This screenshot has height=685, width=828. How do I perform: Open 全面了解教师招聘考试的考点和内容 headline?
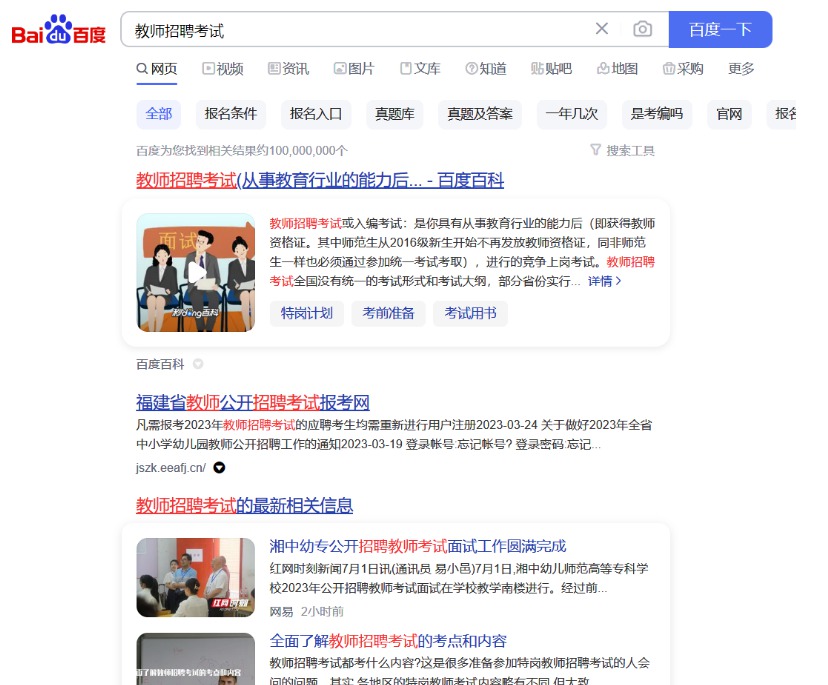(388, 641)
